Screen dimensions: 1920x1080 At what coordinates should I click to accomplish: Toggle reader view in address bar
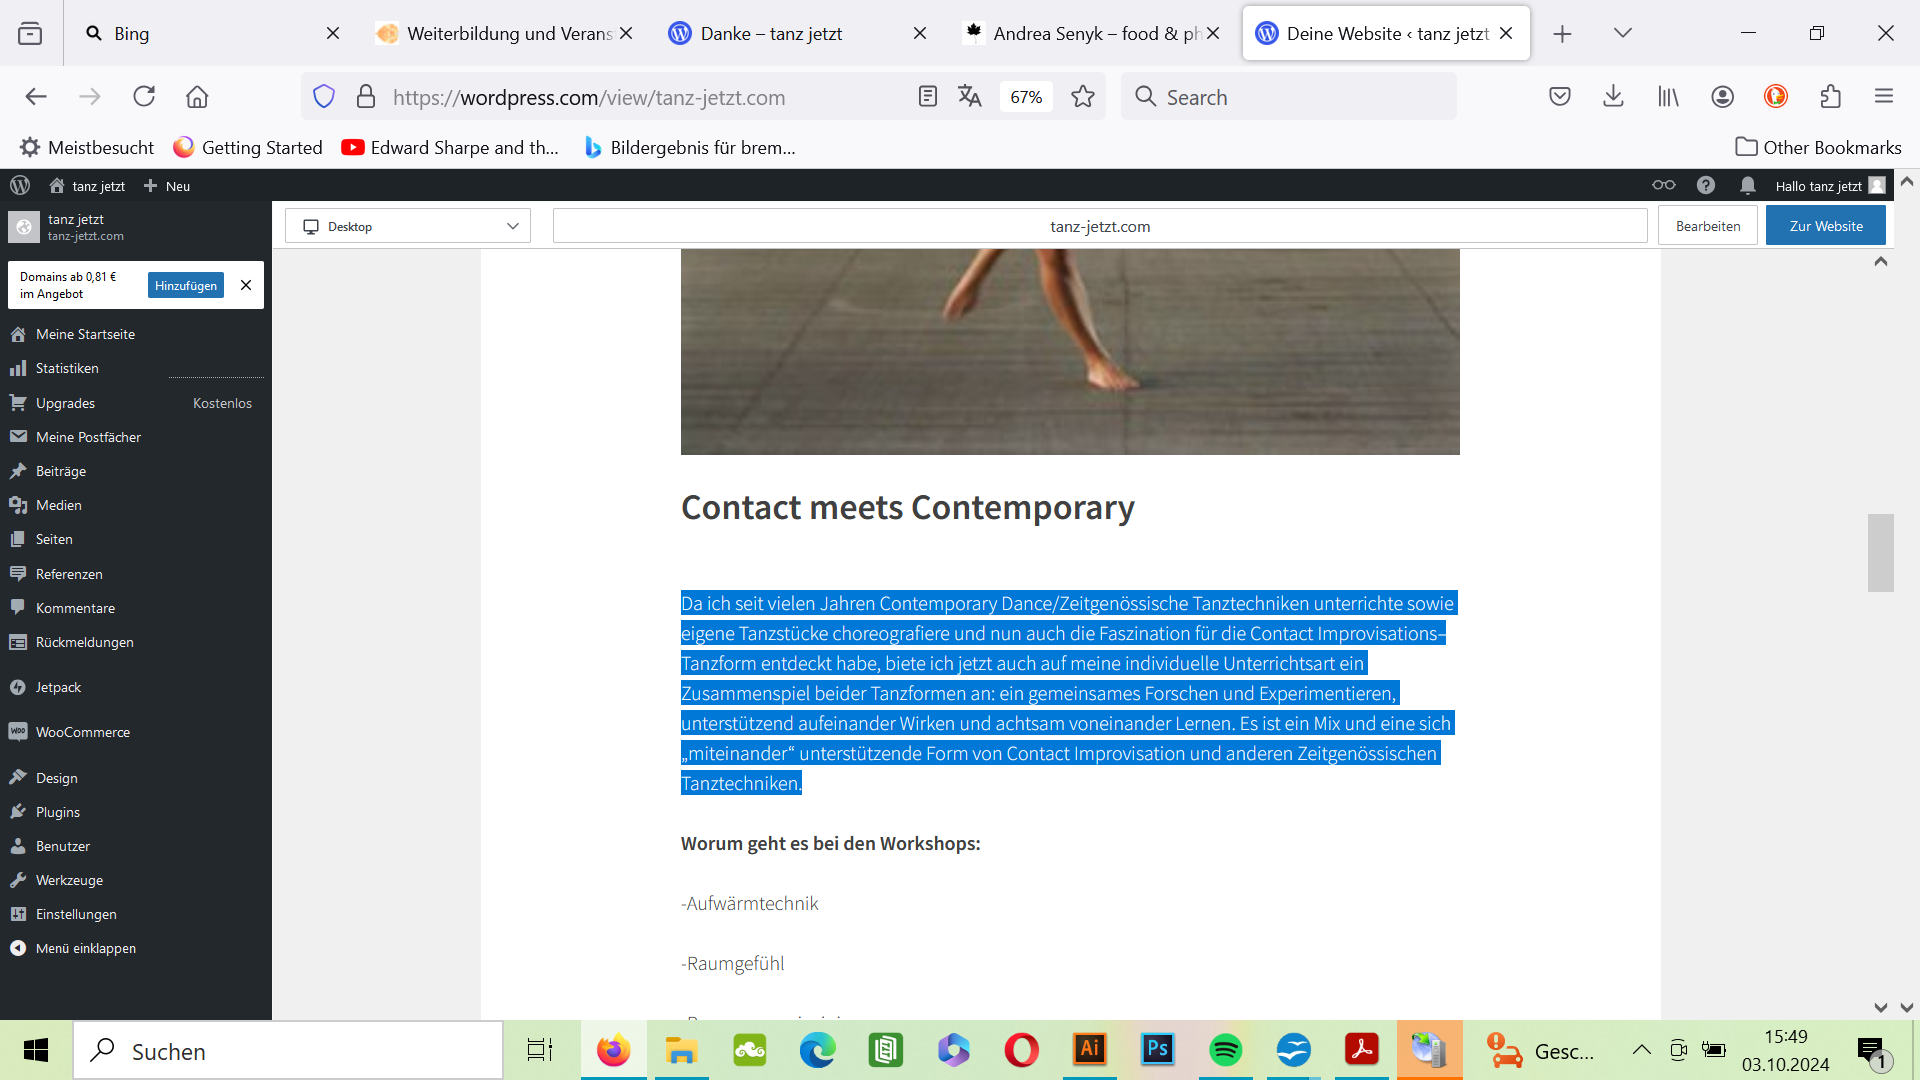coord(927,97)
